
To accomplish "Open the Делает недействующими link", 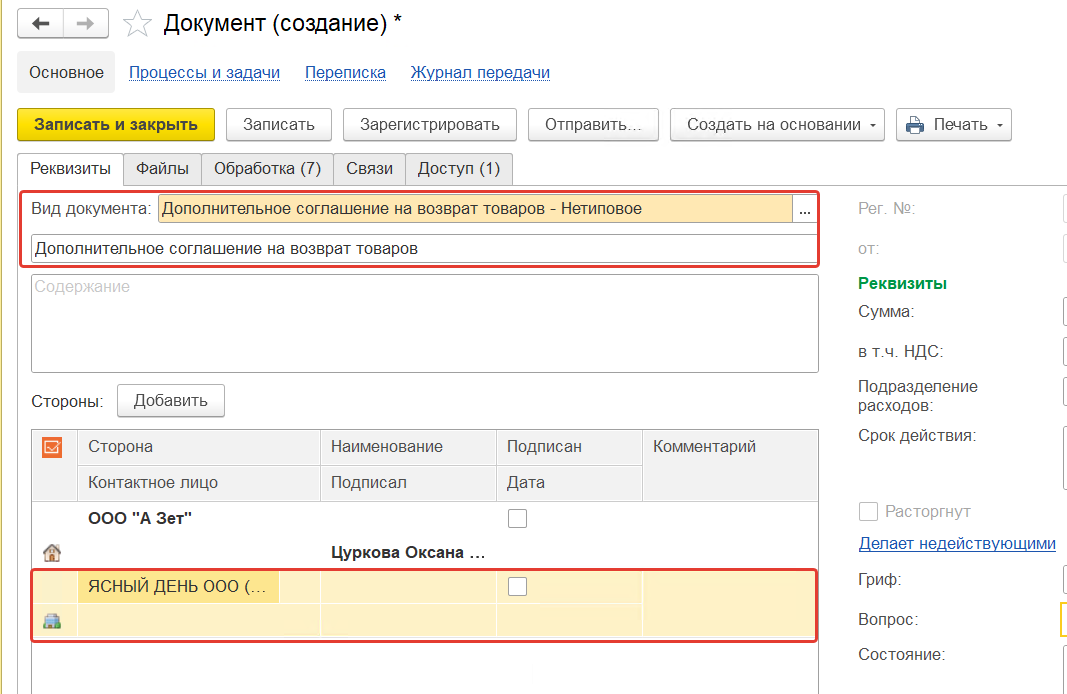I will pos(956,544).
